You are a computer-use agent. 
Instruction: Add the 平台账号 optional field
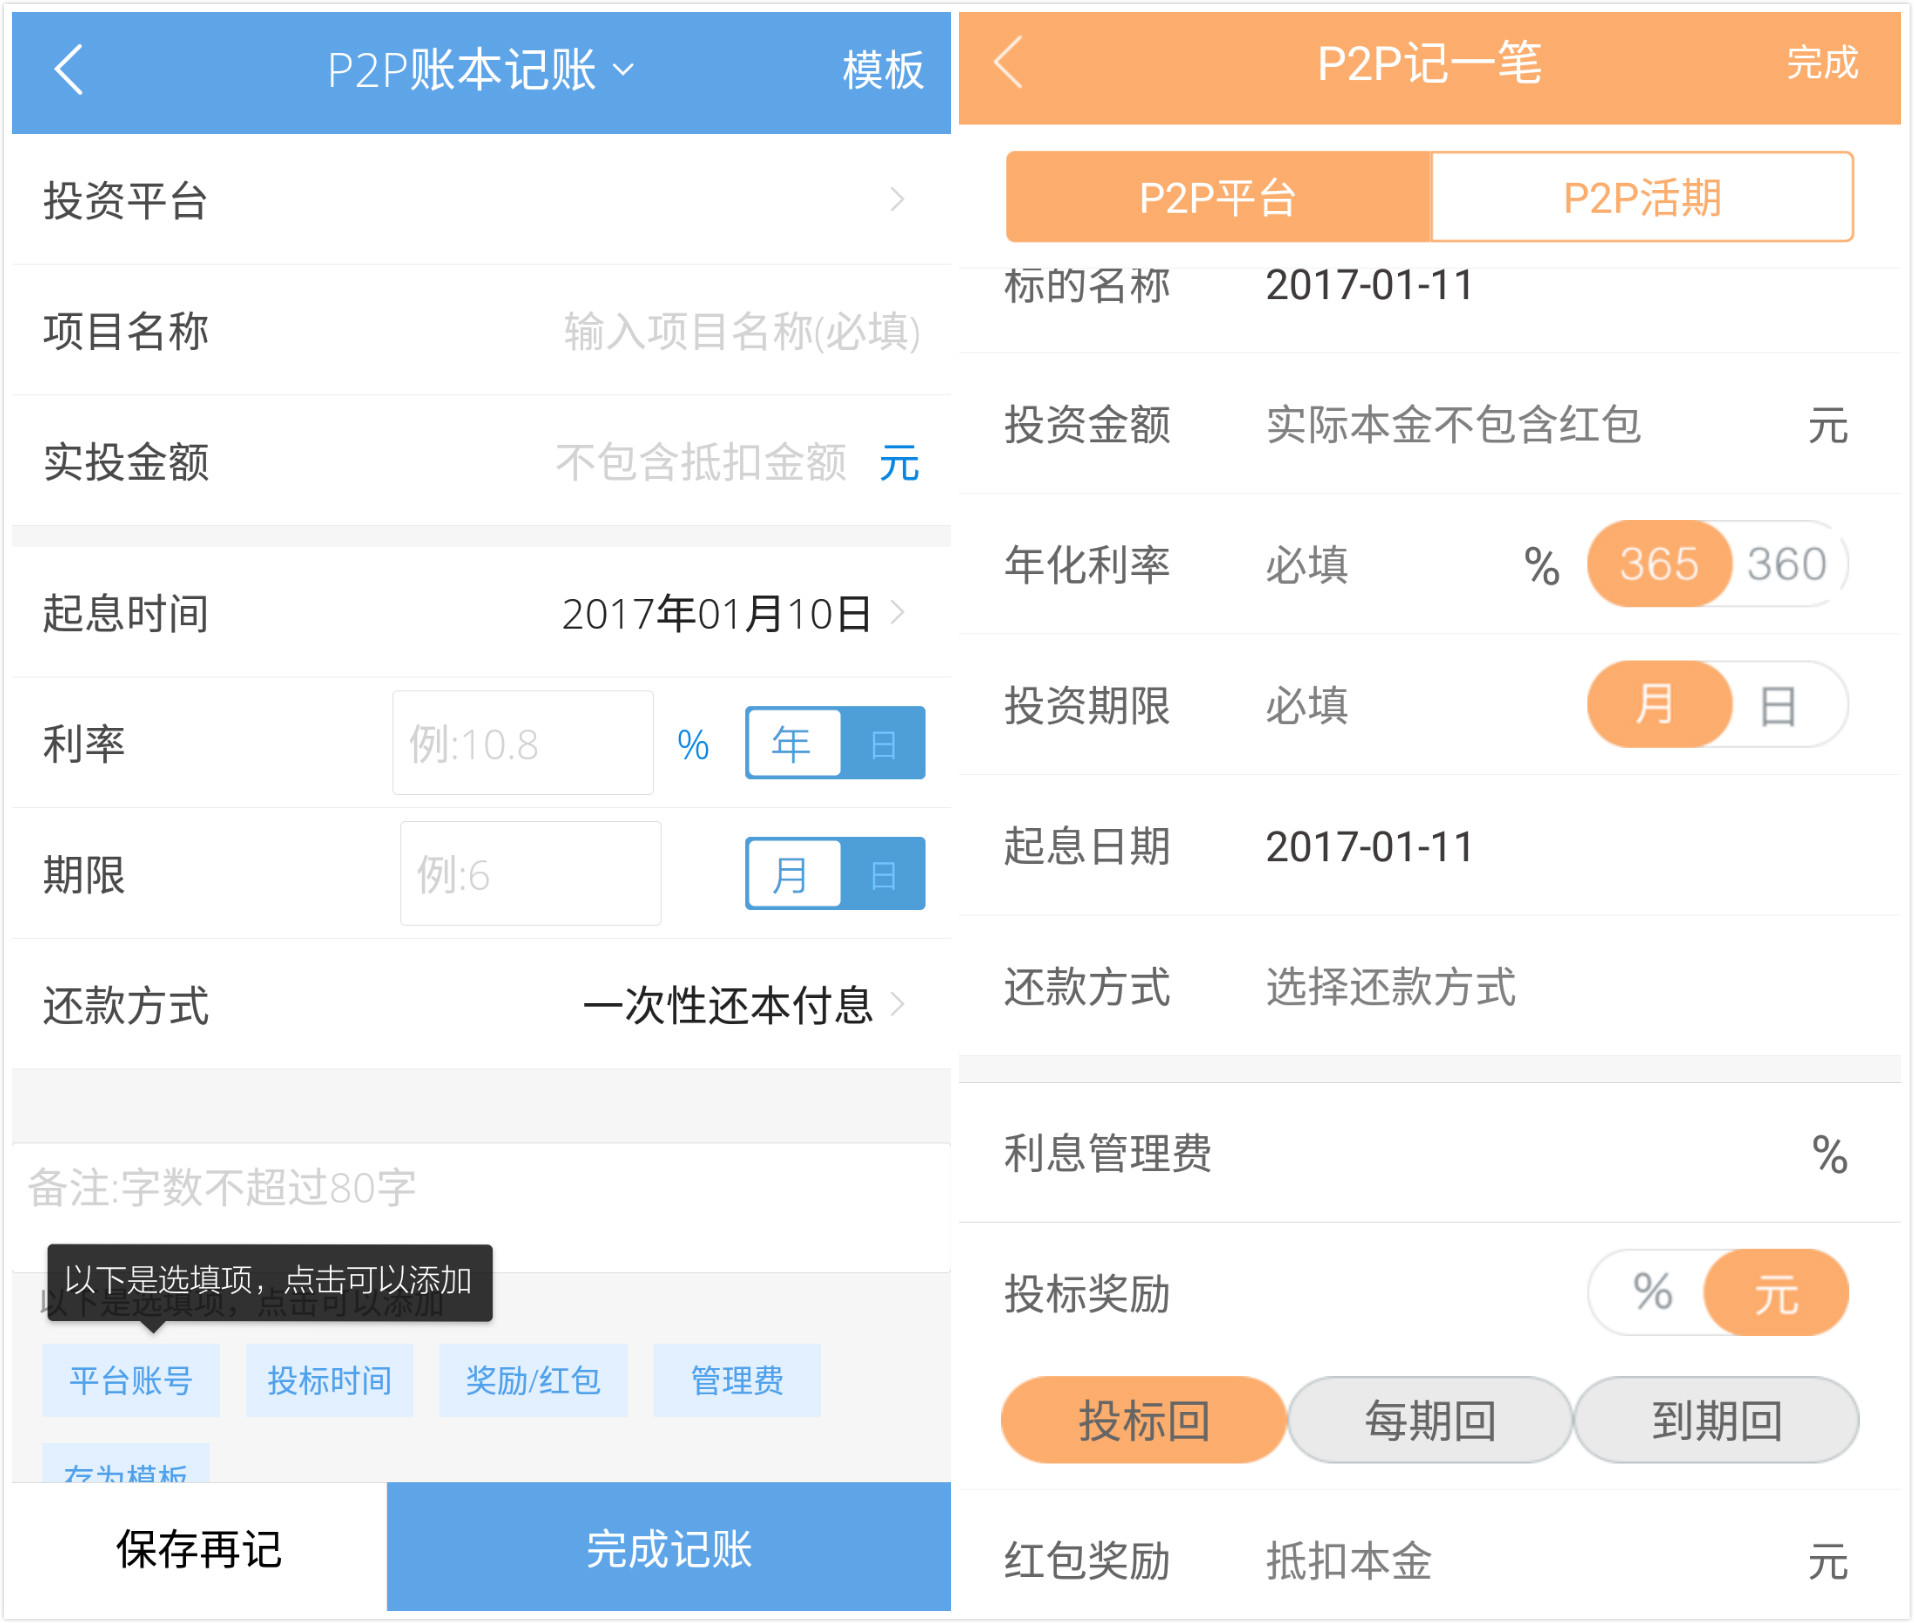(131, 1381)
